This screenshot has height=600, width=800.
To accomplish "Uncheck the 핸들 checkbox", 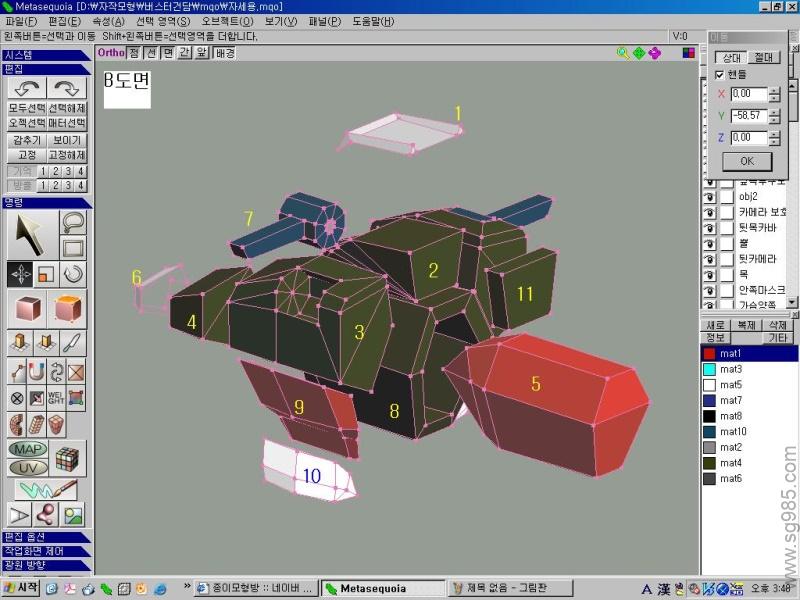I will click(719, 74).
